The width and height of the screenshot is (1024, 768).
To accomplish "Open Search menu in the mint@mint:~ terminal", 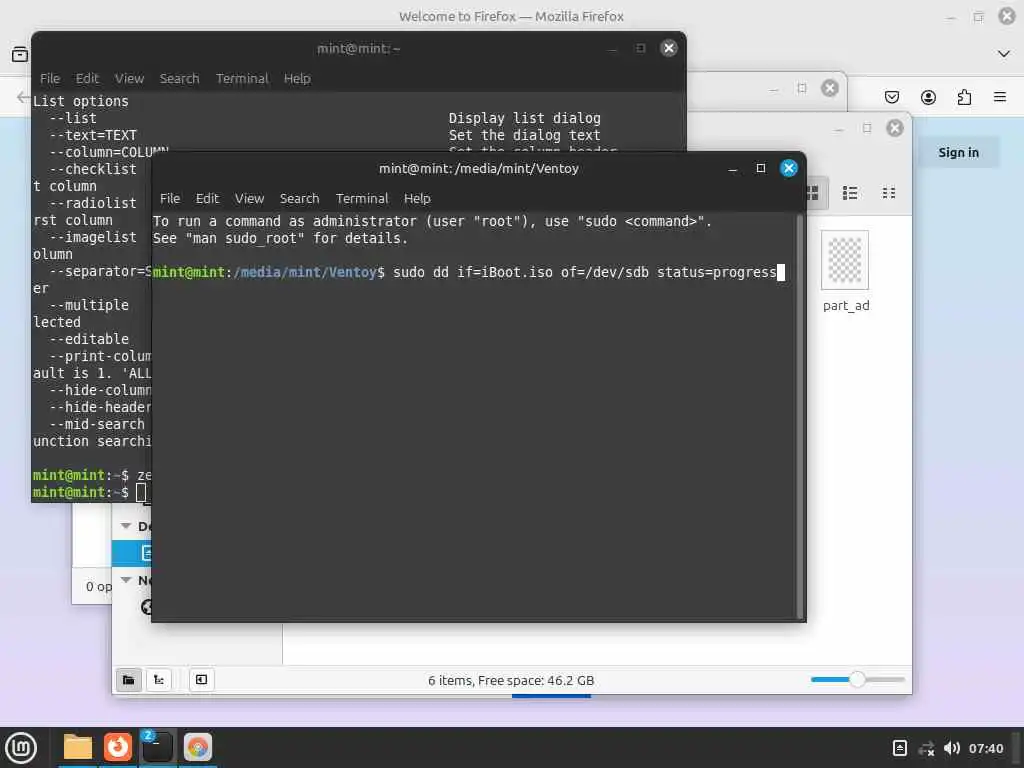I will (x=180, y=78).
